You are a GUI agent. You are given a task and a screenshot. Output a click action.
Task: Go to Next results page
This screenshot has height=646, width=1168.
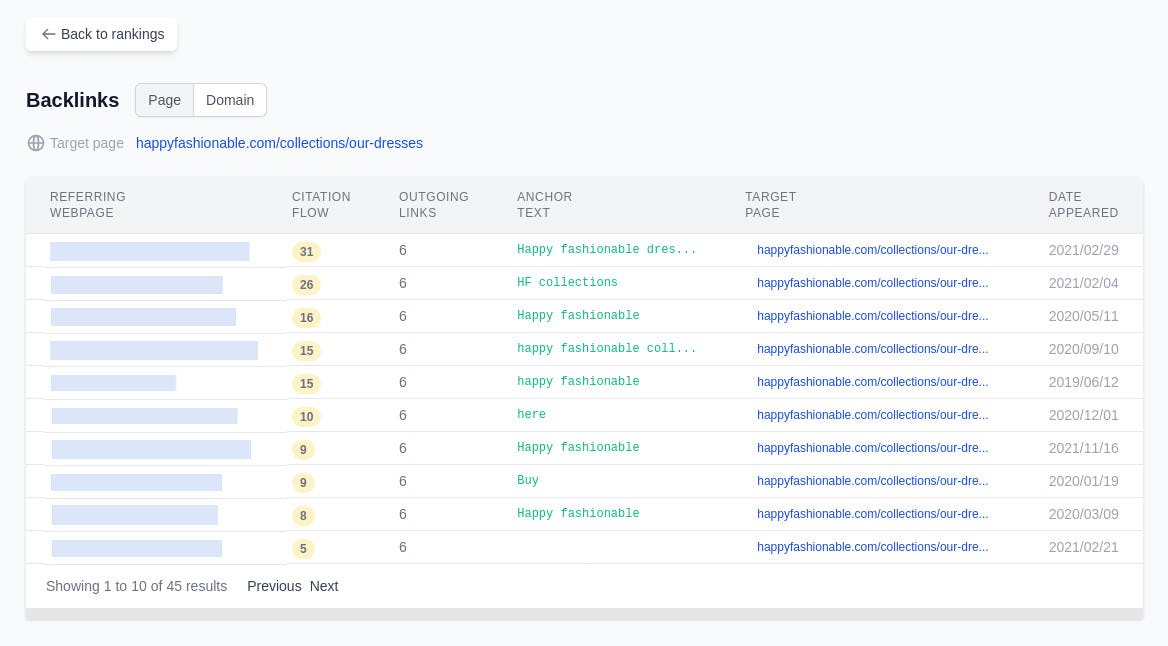pos(324,586)
